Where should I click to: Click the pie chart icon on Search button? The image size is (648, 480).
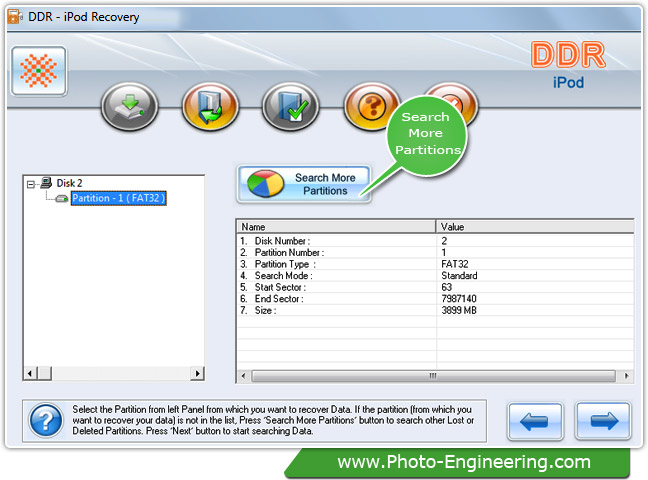click(x=265, y=183)
